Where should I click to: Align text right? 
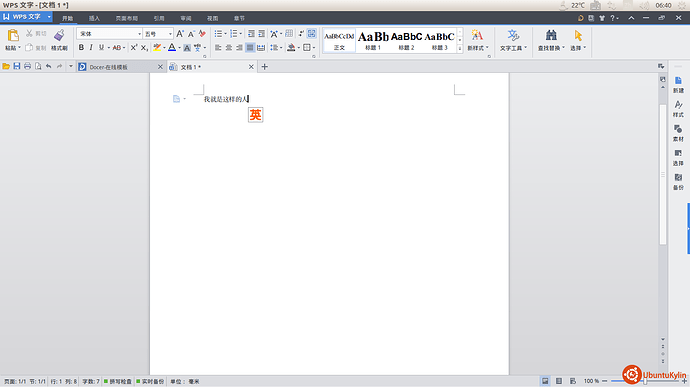click(x=239, y=48)
